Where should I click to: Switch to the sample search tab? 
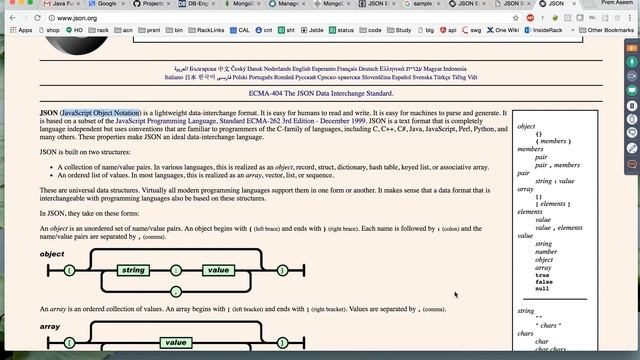tap(422, 4)
